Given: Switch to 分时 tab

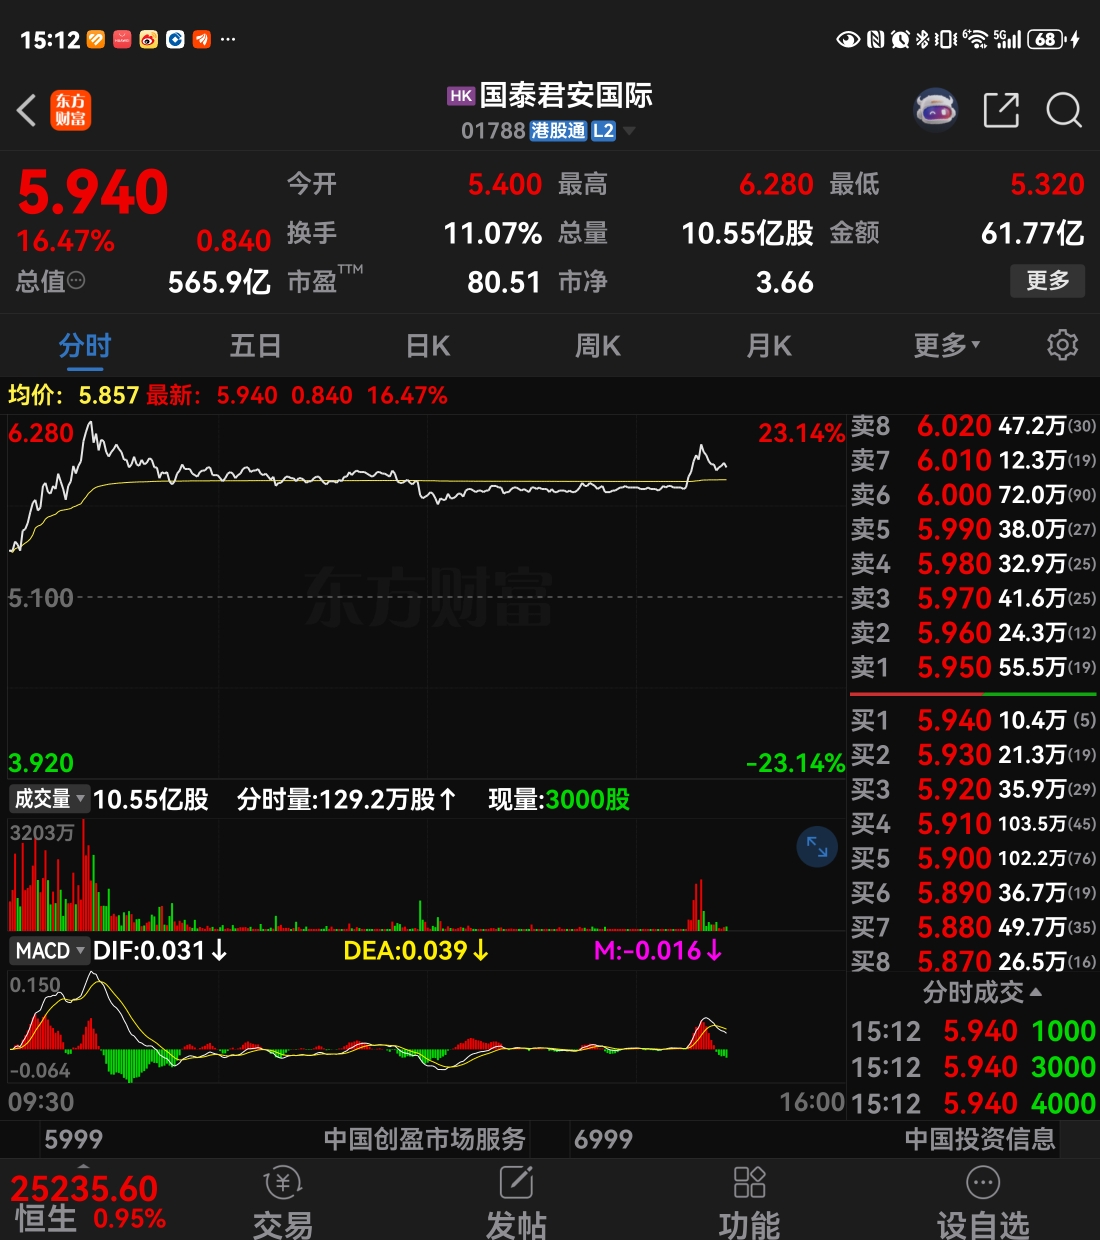Looking at the screenshot, I should (x=85, y=345).
